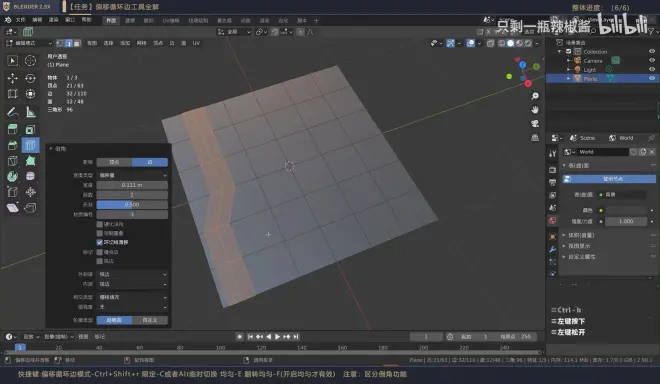The width and height of the screenshot is (660, 384).
Task: Select the Spin tool icon
Action: 12,176
